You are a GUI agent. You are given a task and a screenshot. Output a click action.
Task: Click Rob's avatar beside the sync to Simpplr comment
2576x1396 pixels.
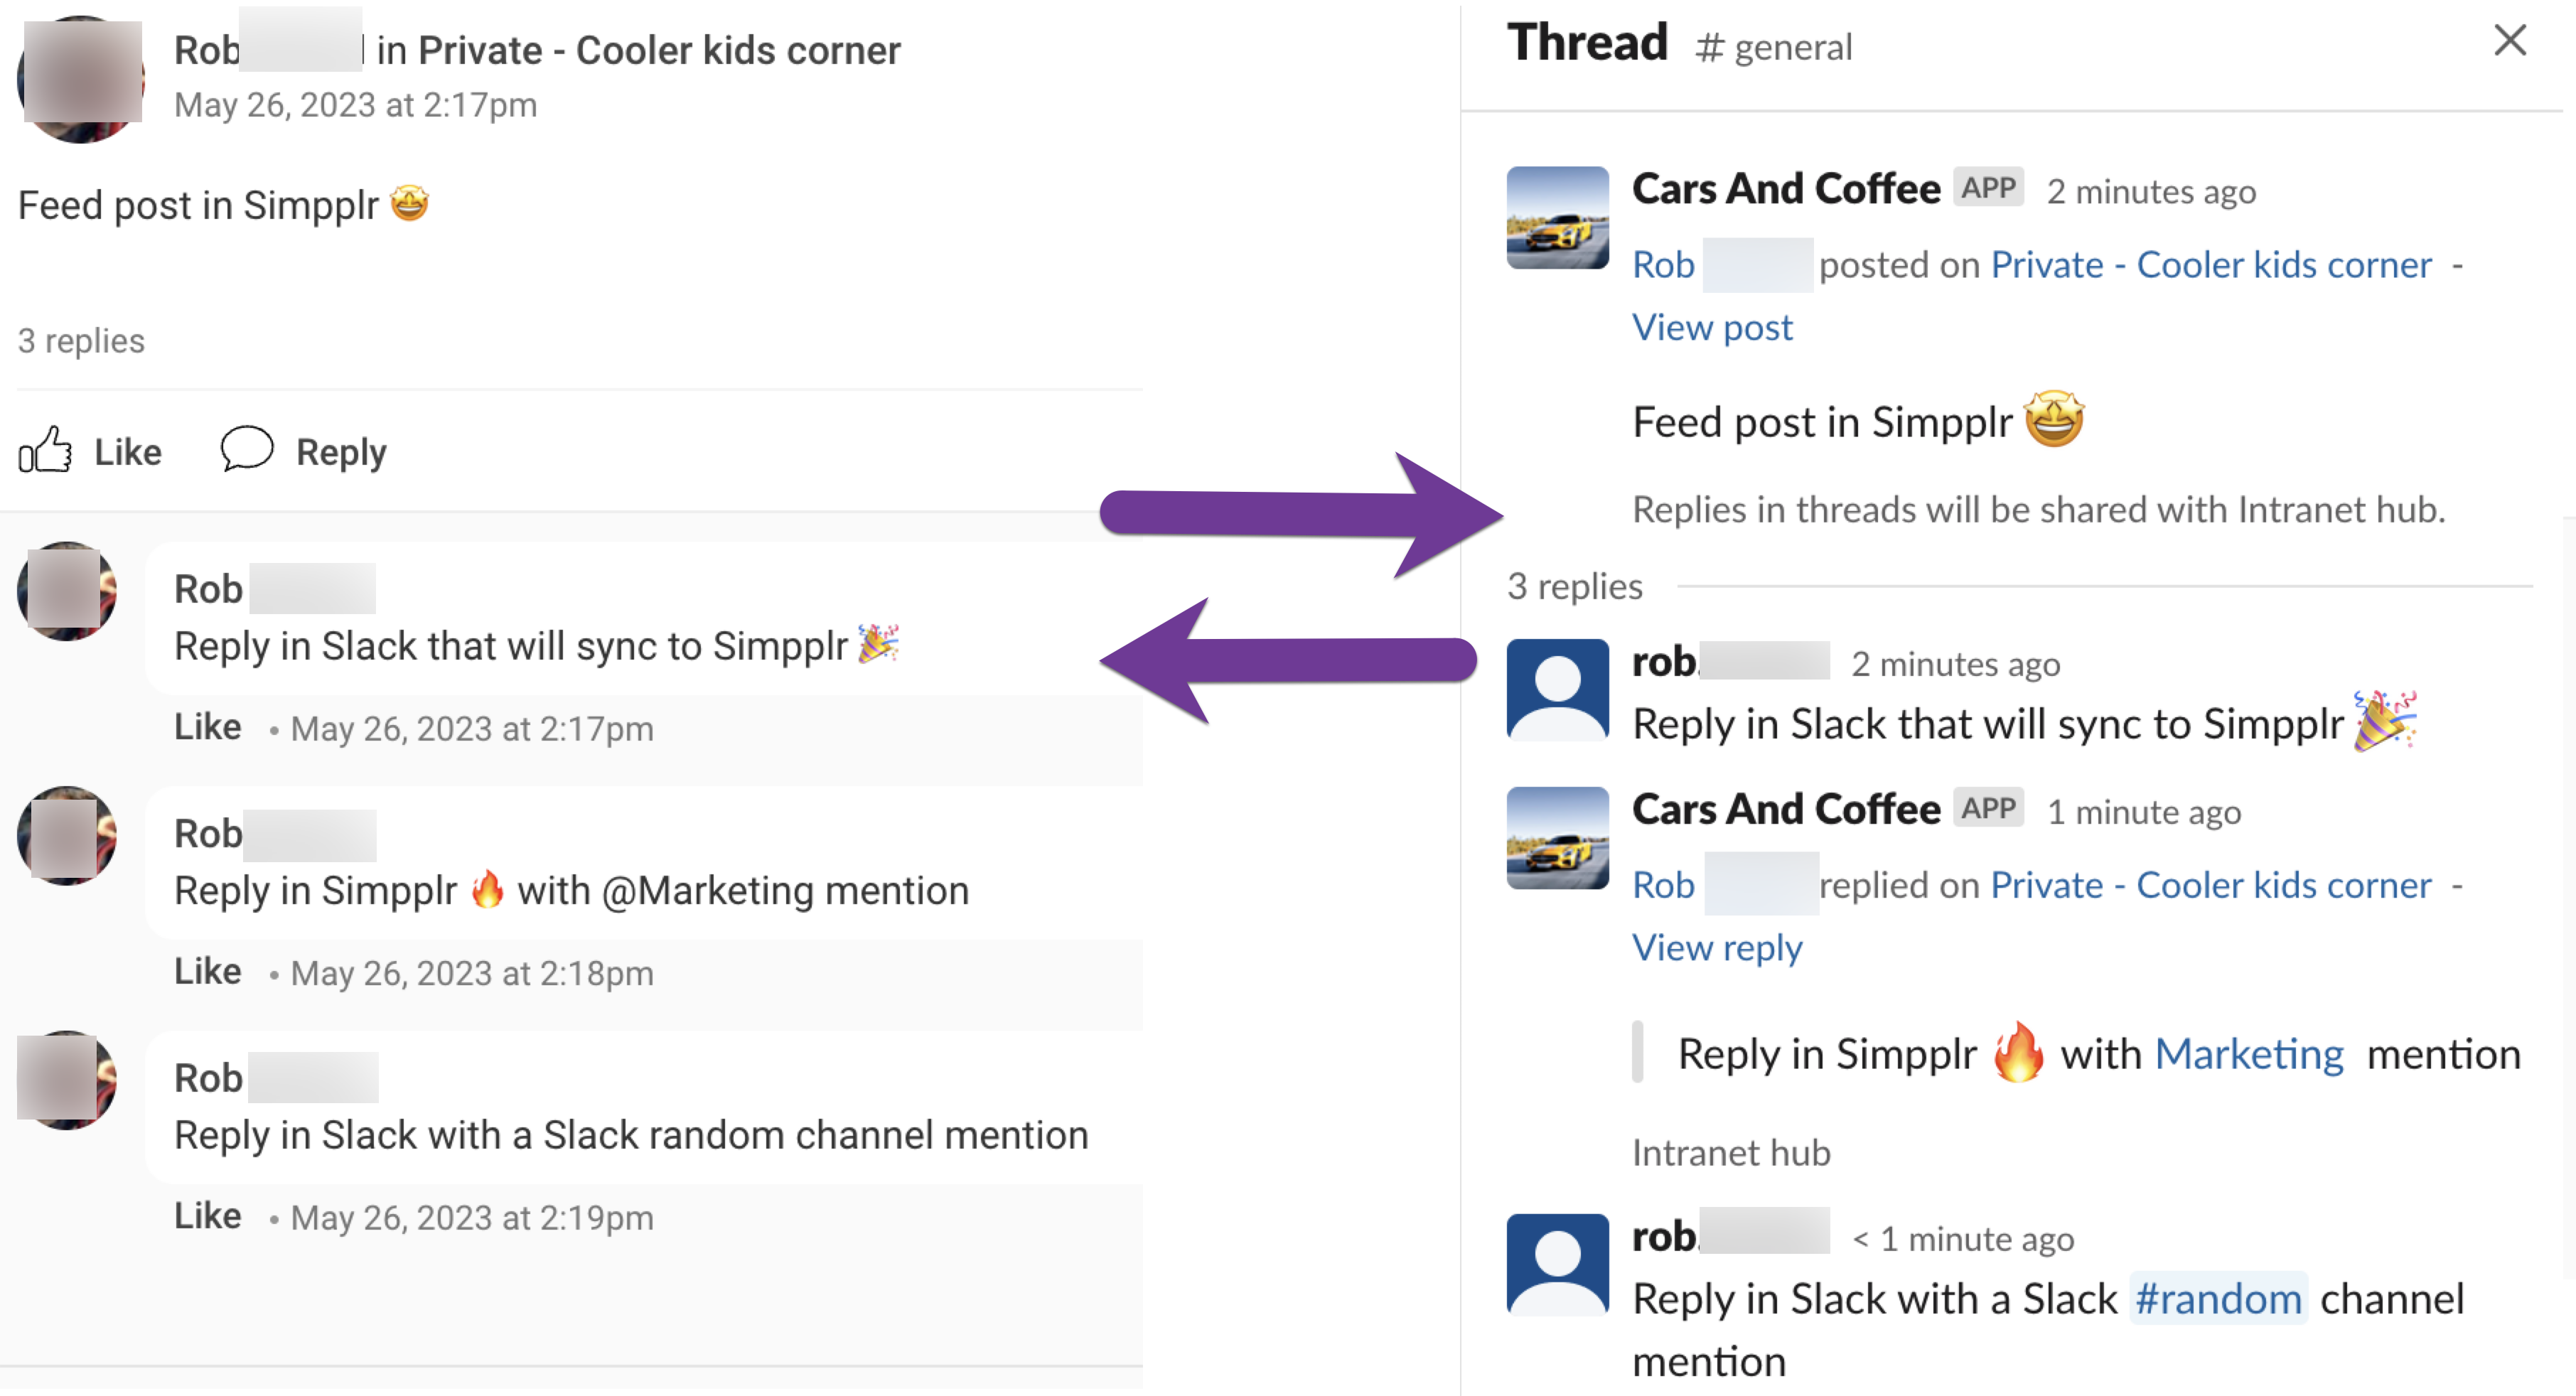[x=66, y=591]
